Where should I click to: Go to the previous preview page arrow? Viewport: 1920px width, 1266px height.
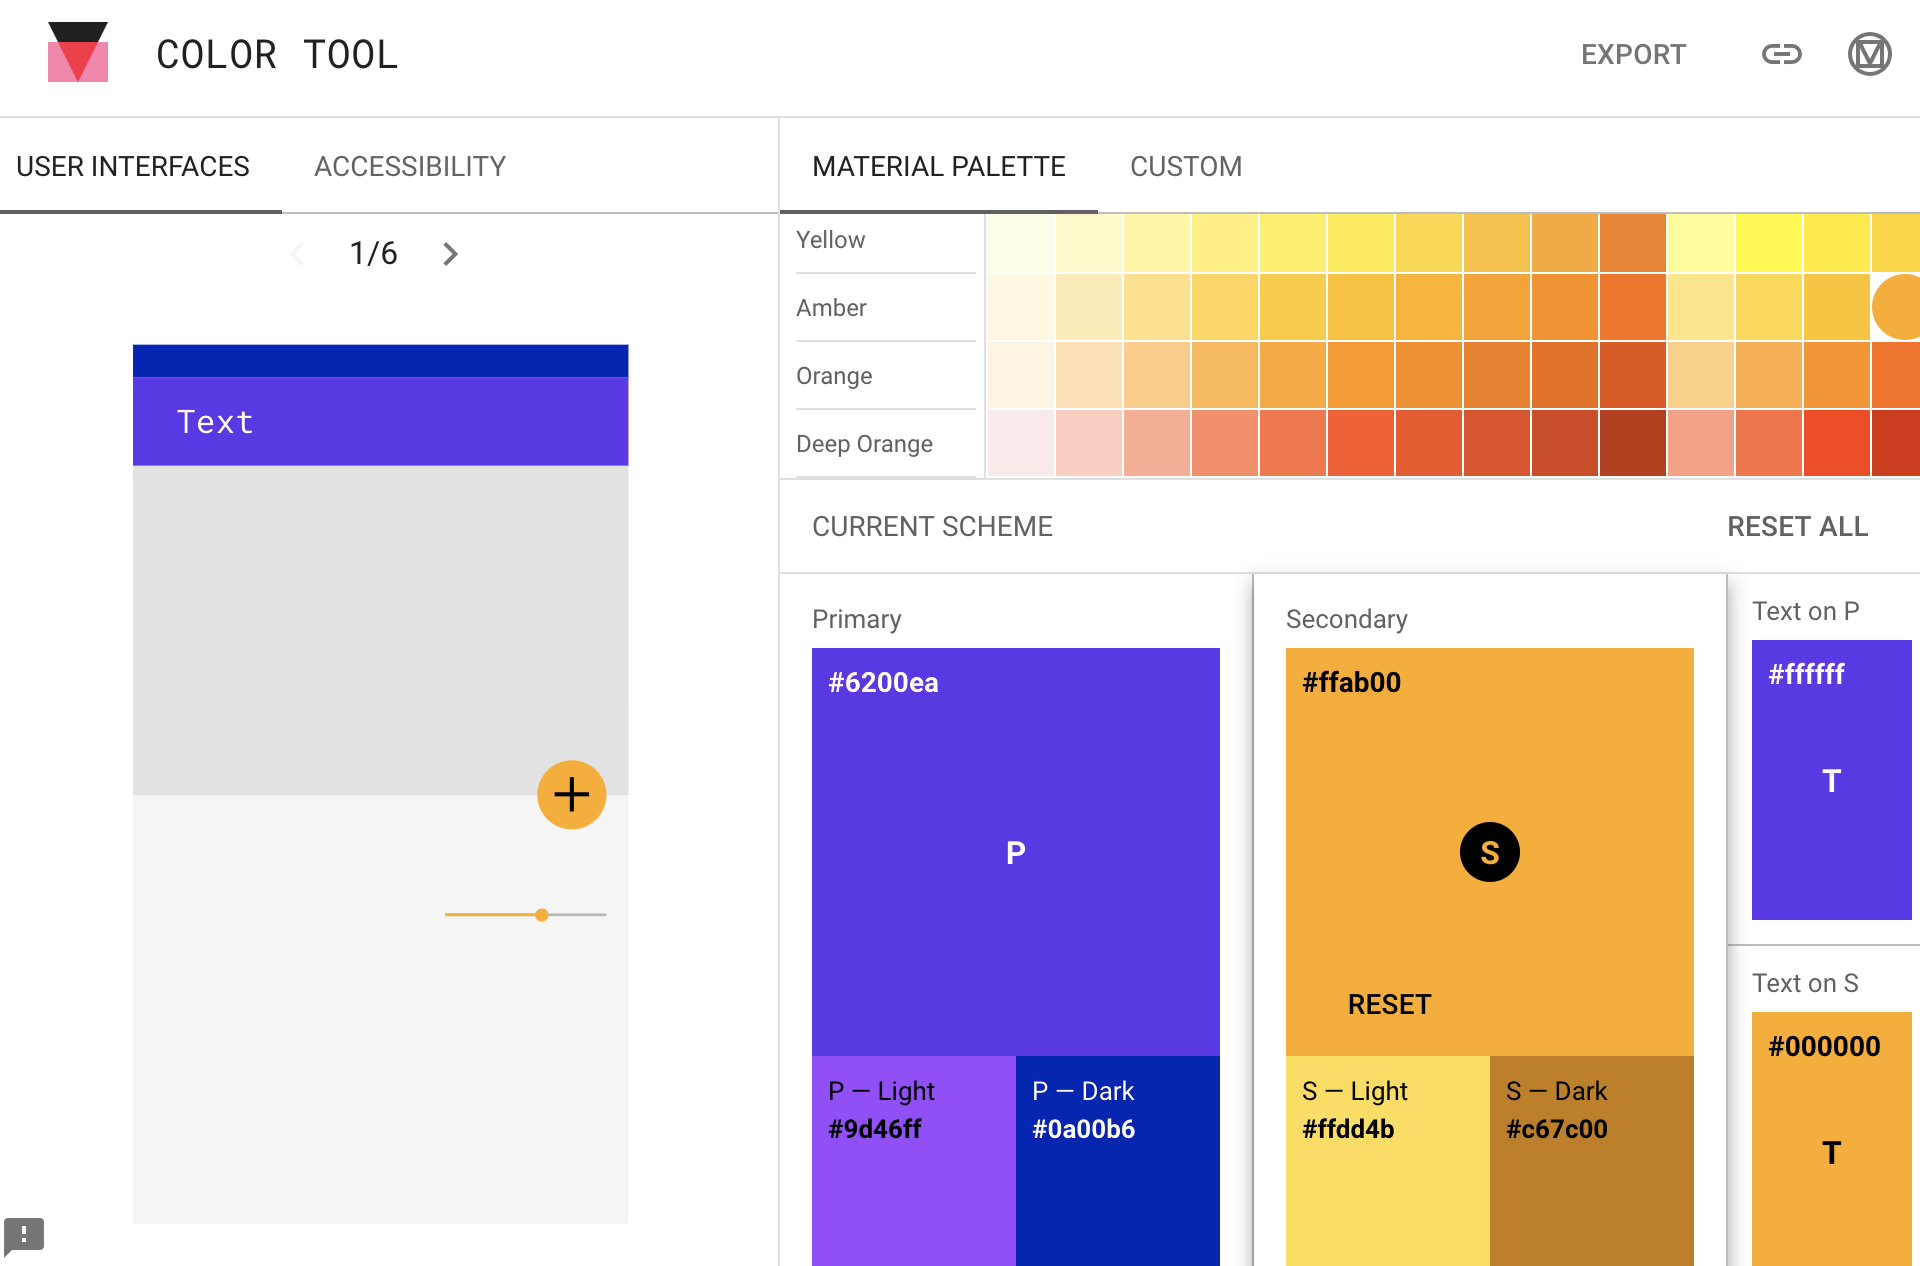297,254
